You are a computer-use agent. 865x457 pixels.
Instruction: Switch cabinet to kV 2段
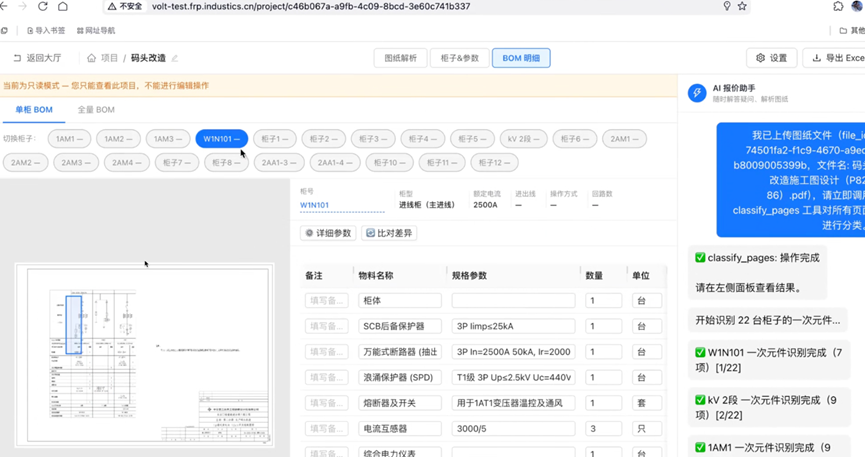[x=524, y=139]
